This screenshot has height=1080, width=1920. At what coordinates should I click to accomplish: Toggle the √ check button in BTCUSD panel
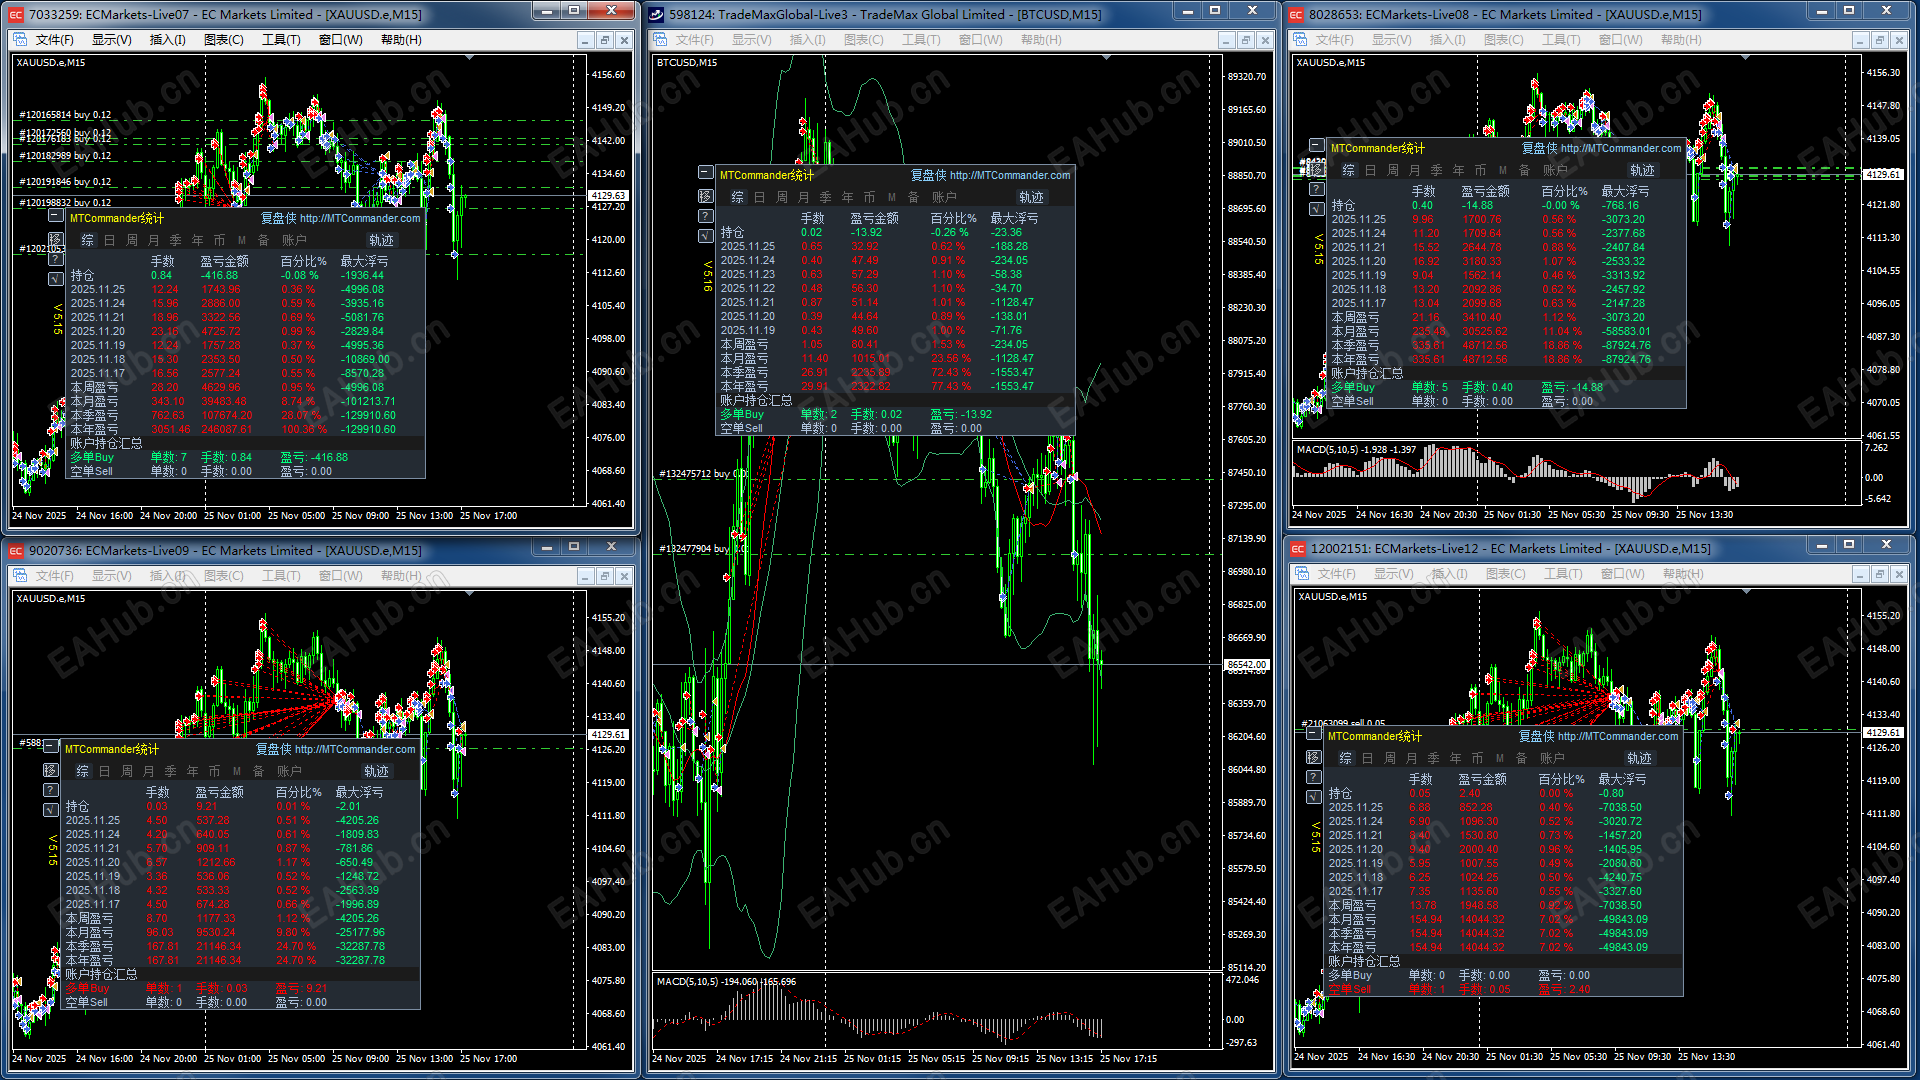click(705, 236)
